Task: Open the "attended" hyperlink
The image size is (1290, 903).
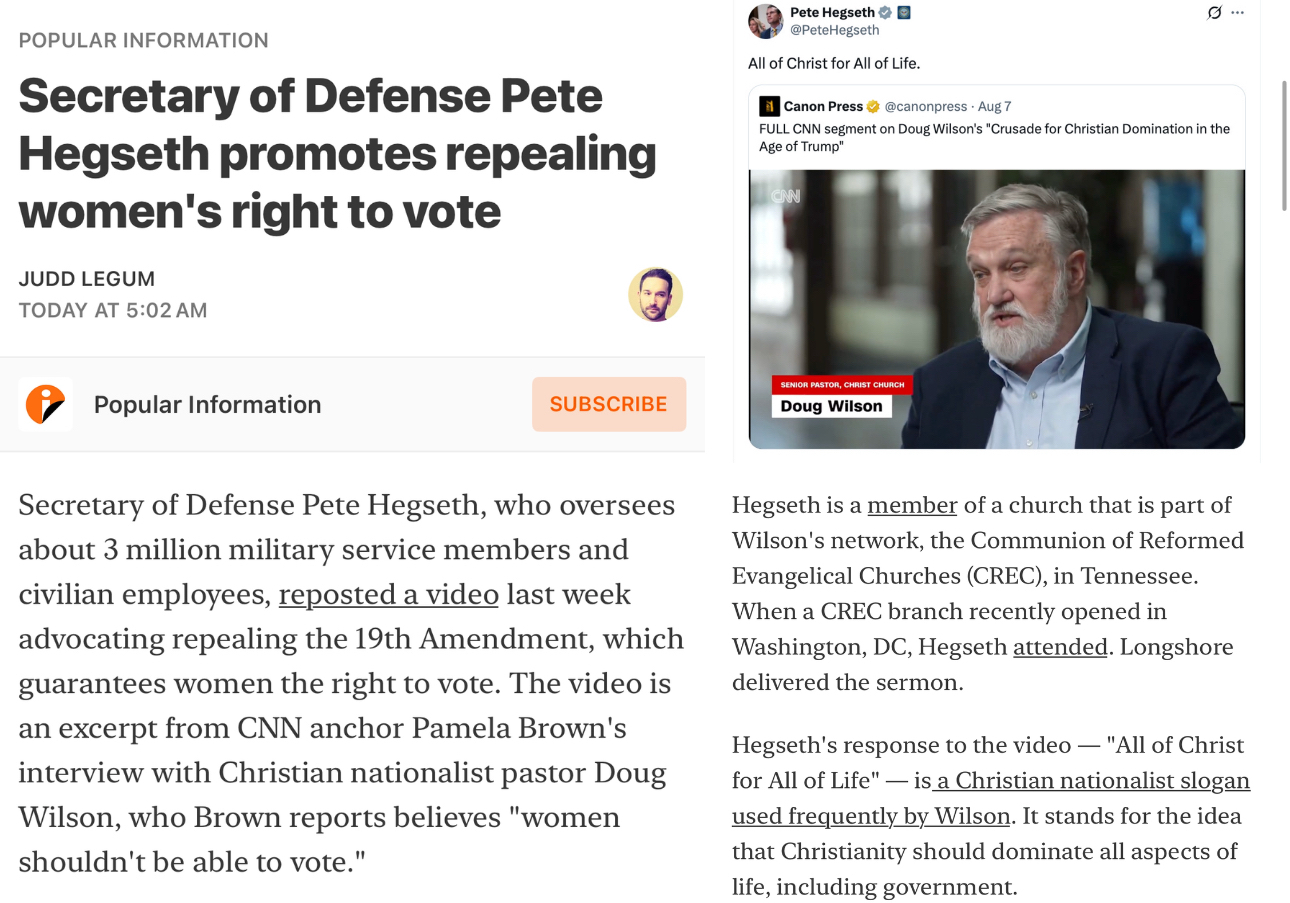Action: [x=1060, y=647]
